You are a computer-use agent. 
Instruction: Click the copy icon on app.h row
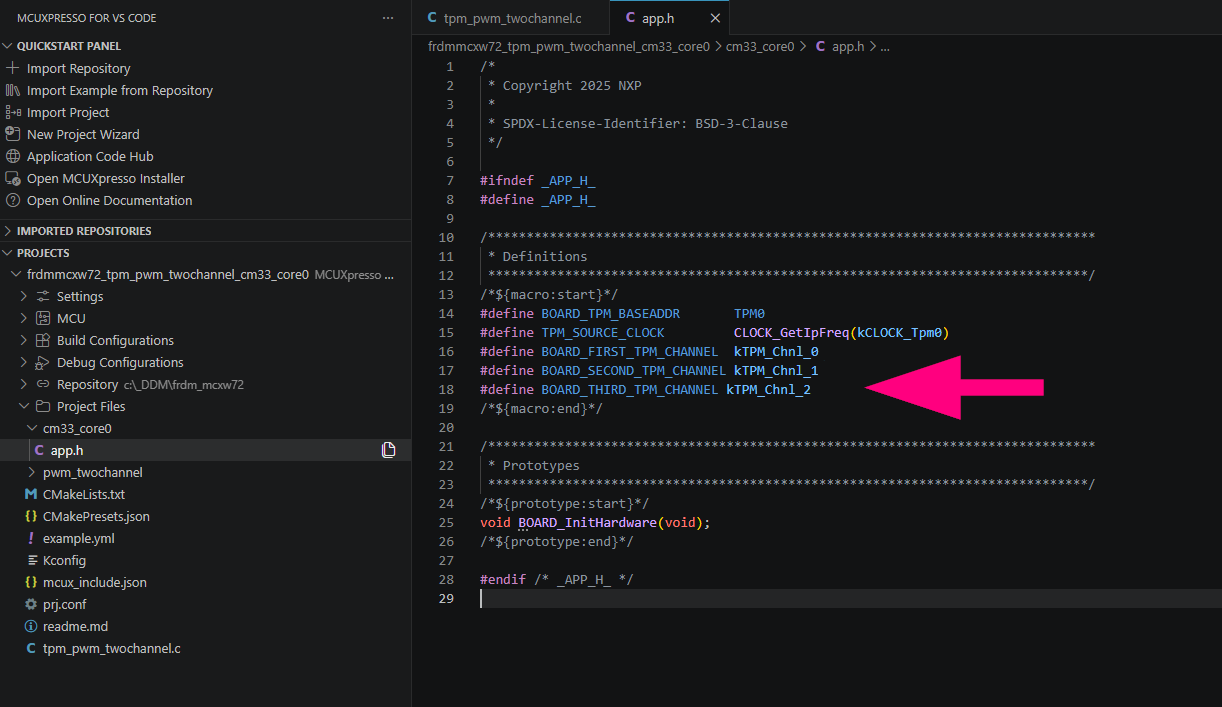point(388,450)
